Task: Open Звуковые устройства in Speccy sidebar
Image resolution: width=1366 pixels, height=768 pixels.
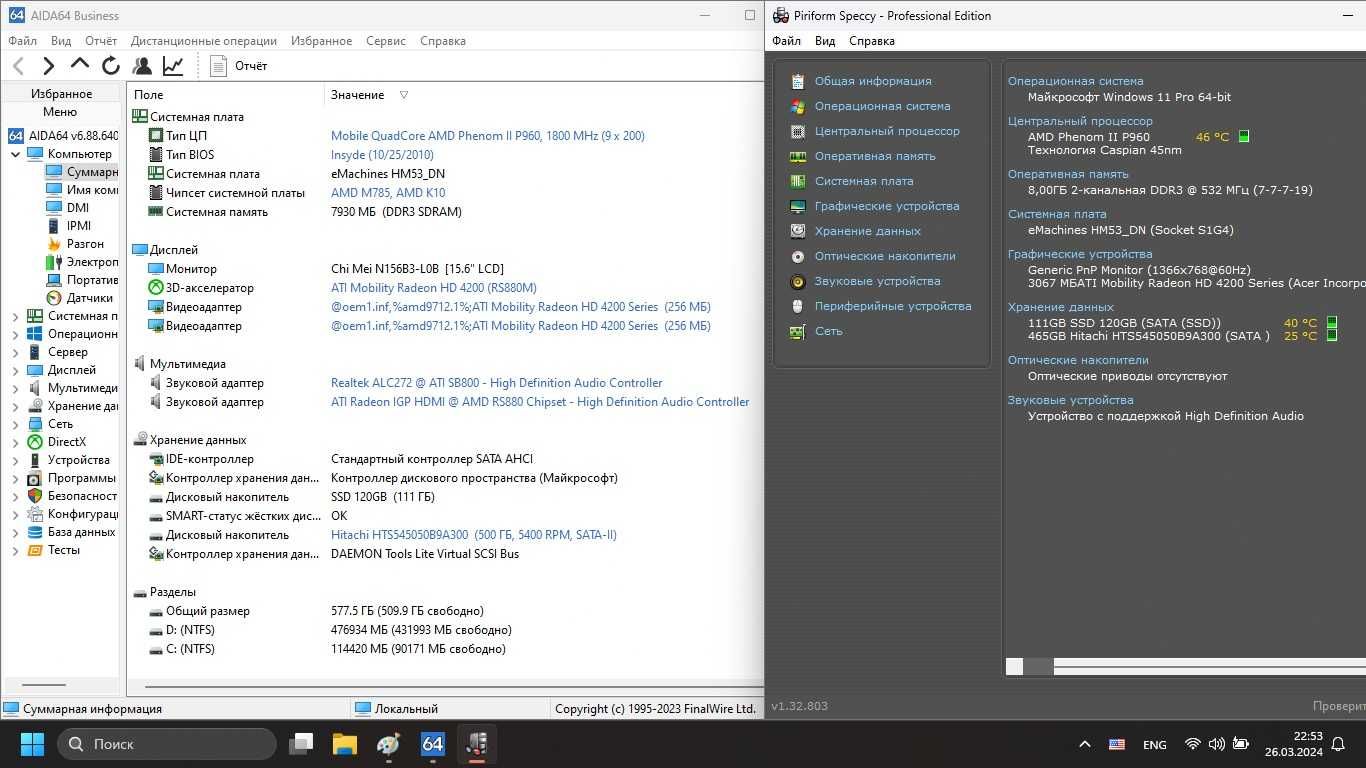Action: pos(877,281)
